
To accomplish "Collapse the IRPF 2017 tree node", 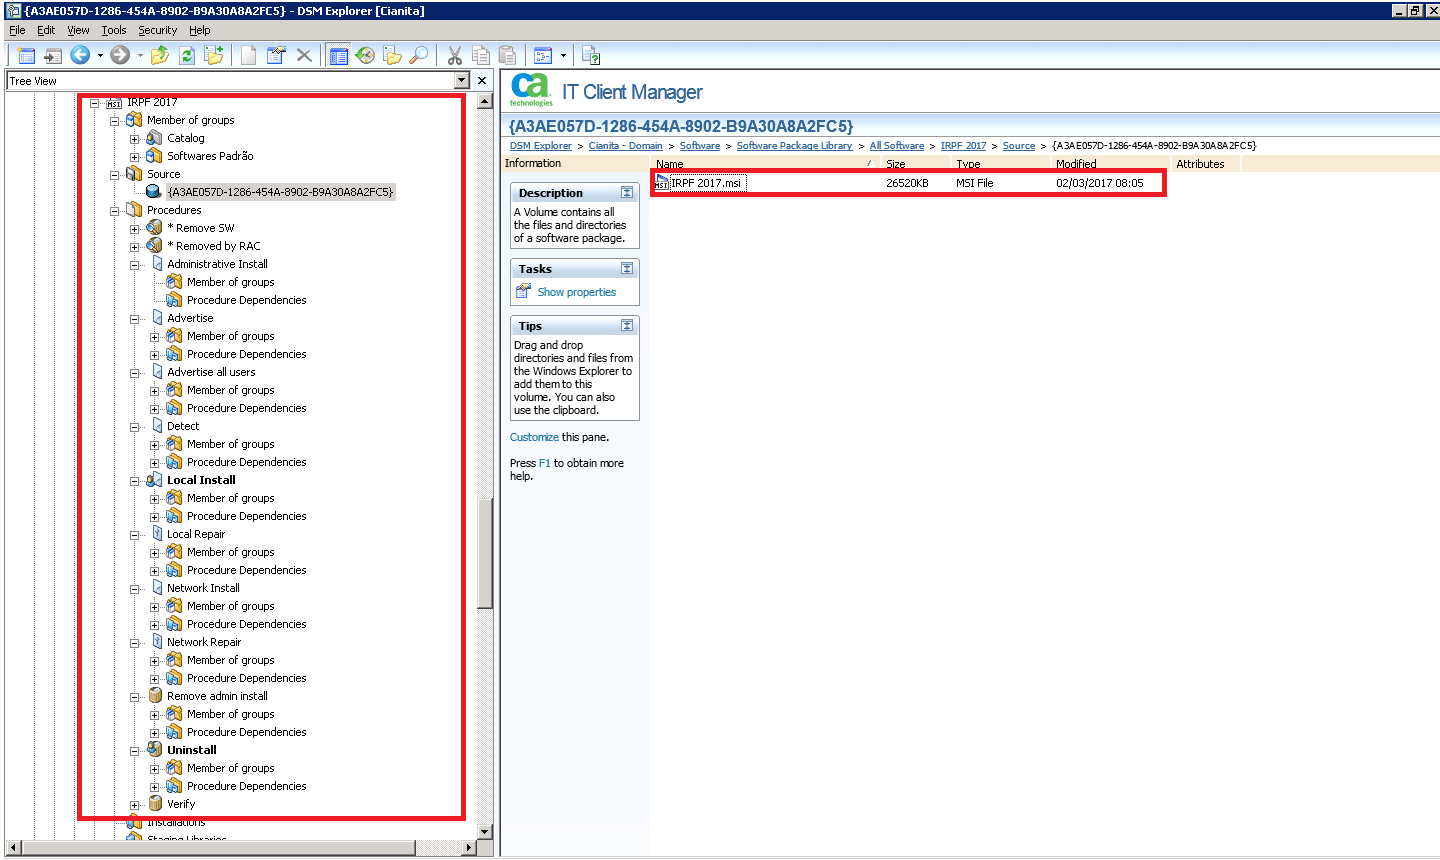I will (95, 102).
